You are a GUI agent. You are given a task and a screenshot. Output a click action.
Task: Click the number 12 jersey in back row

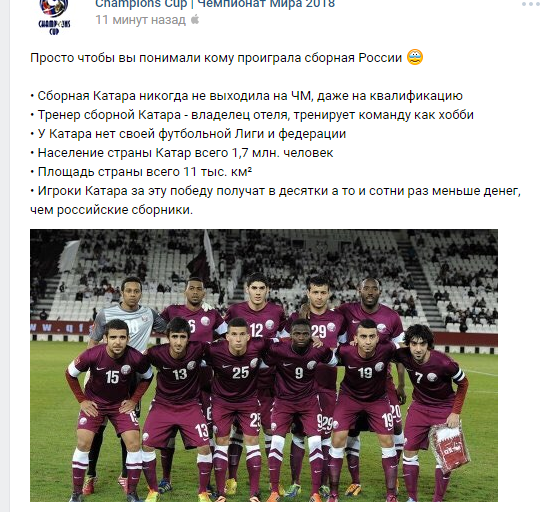[257, 329]
